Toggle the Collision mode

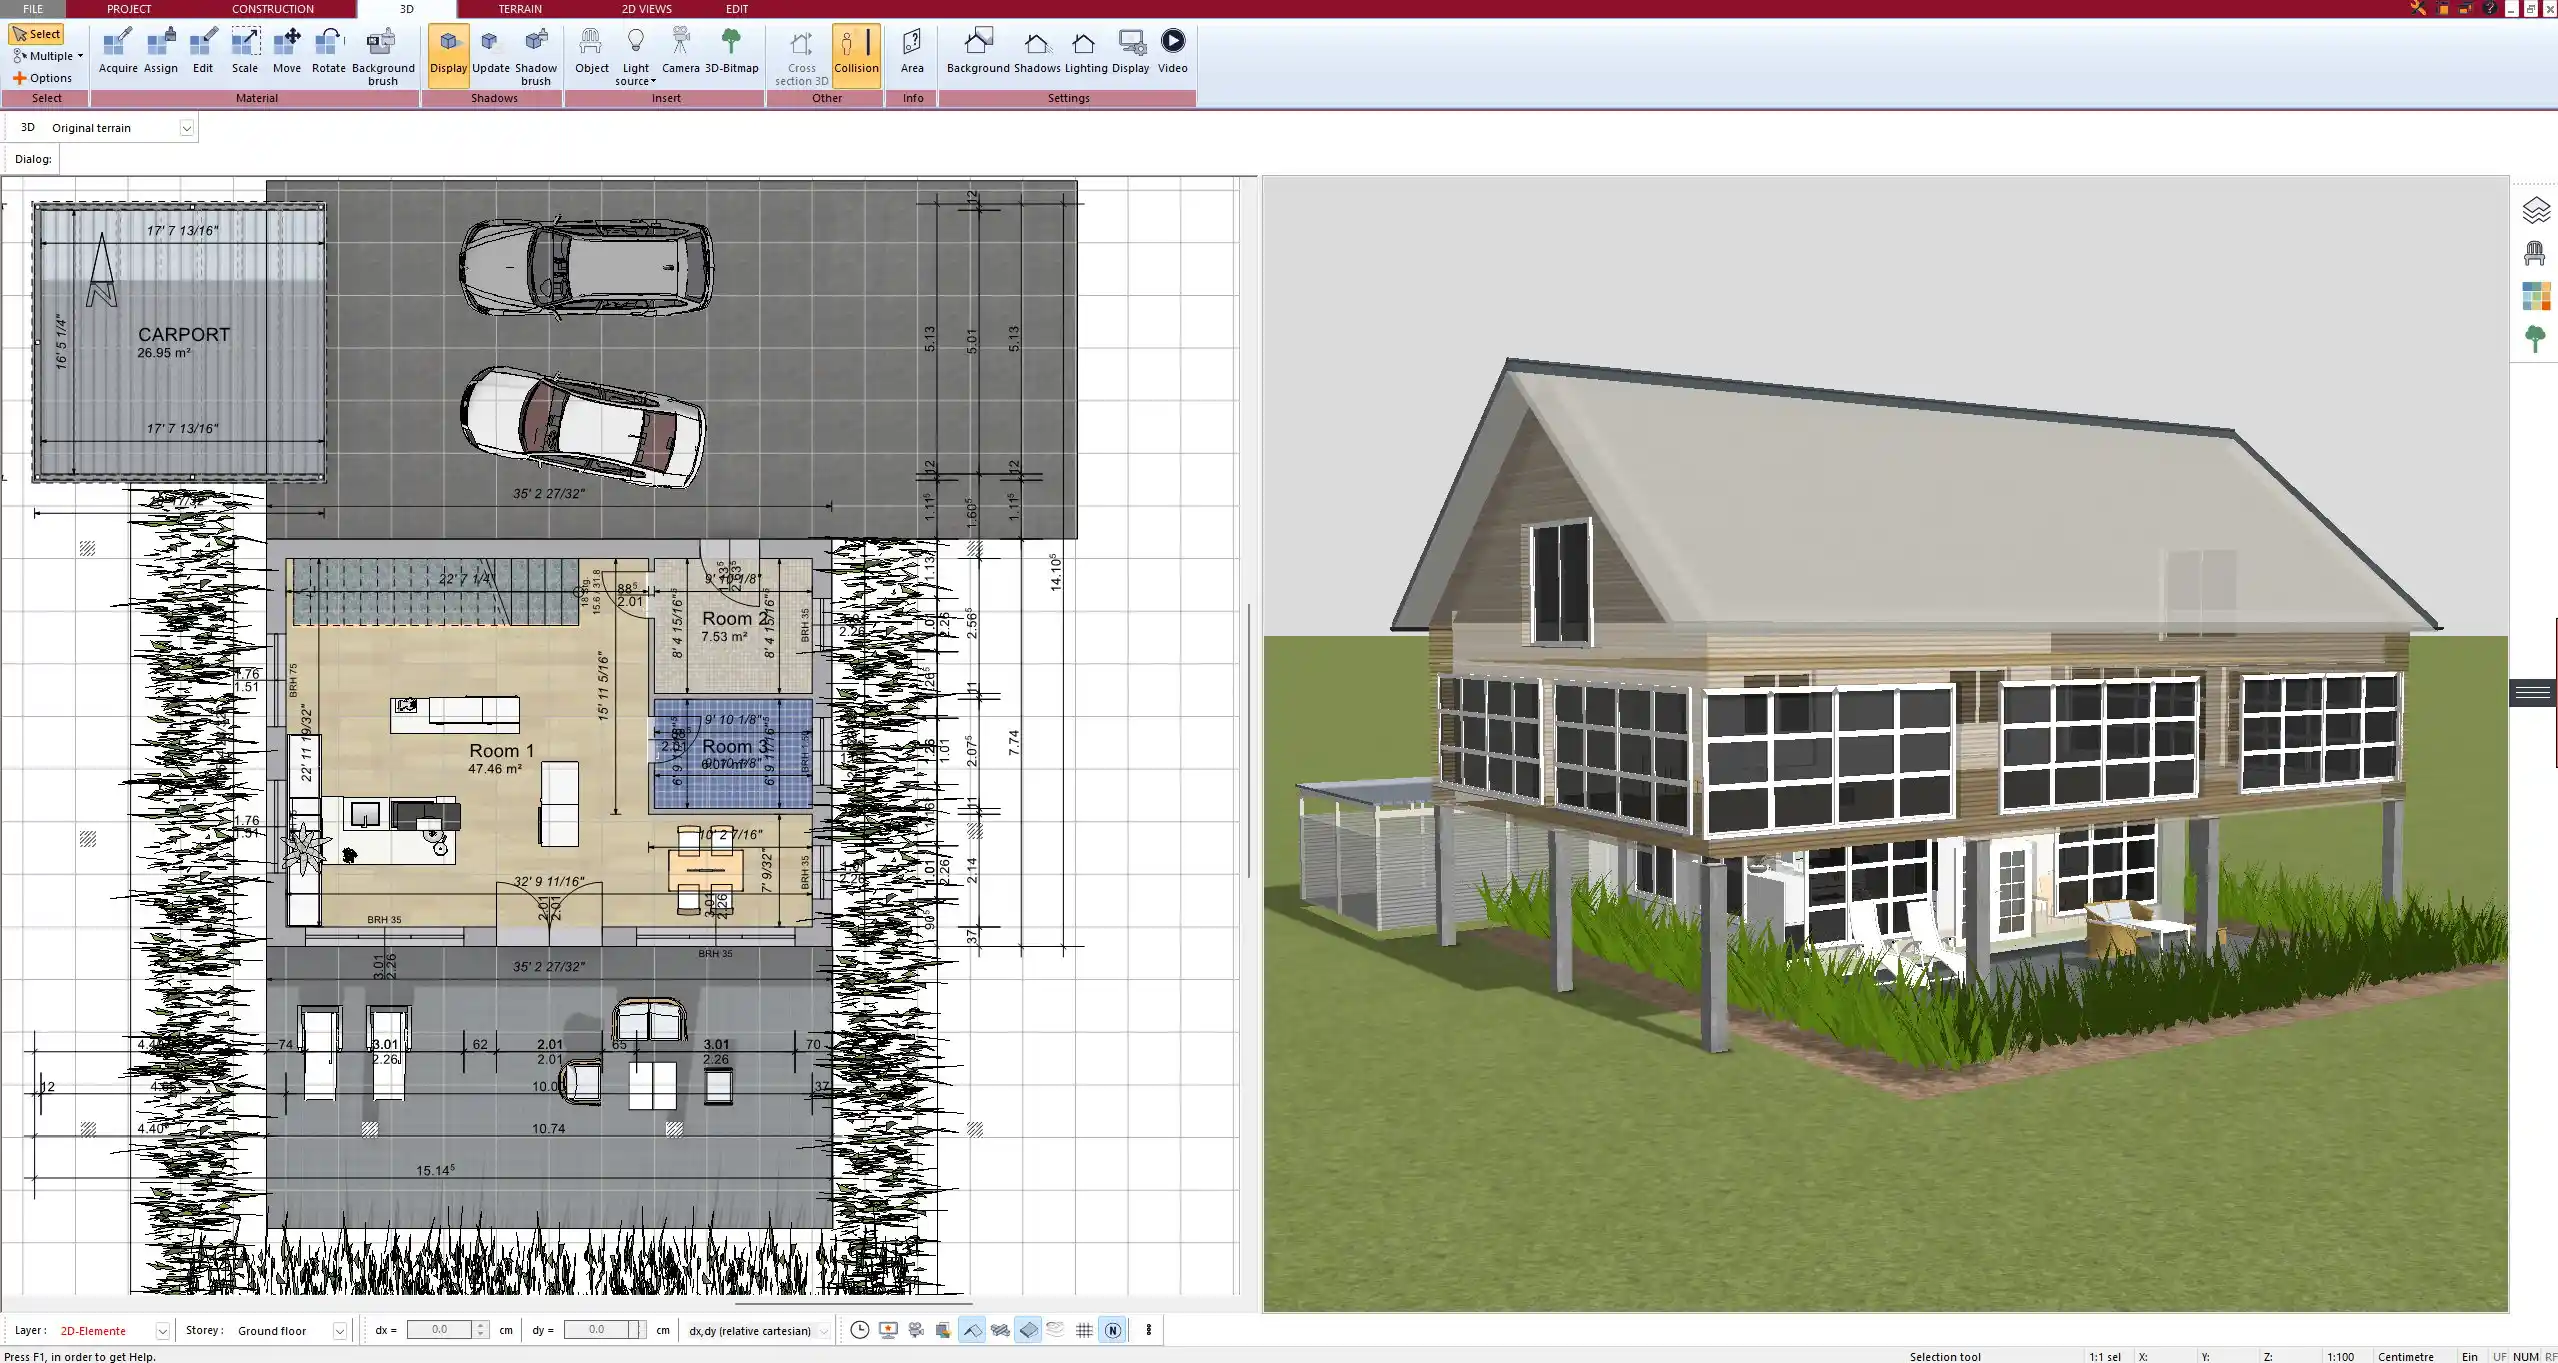(856, 55)
